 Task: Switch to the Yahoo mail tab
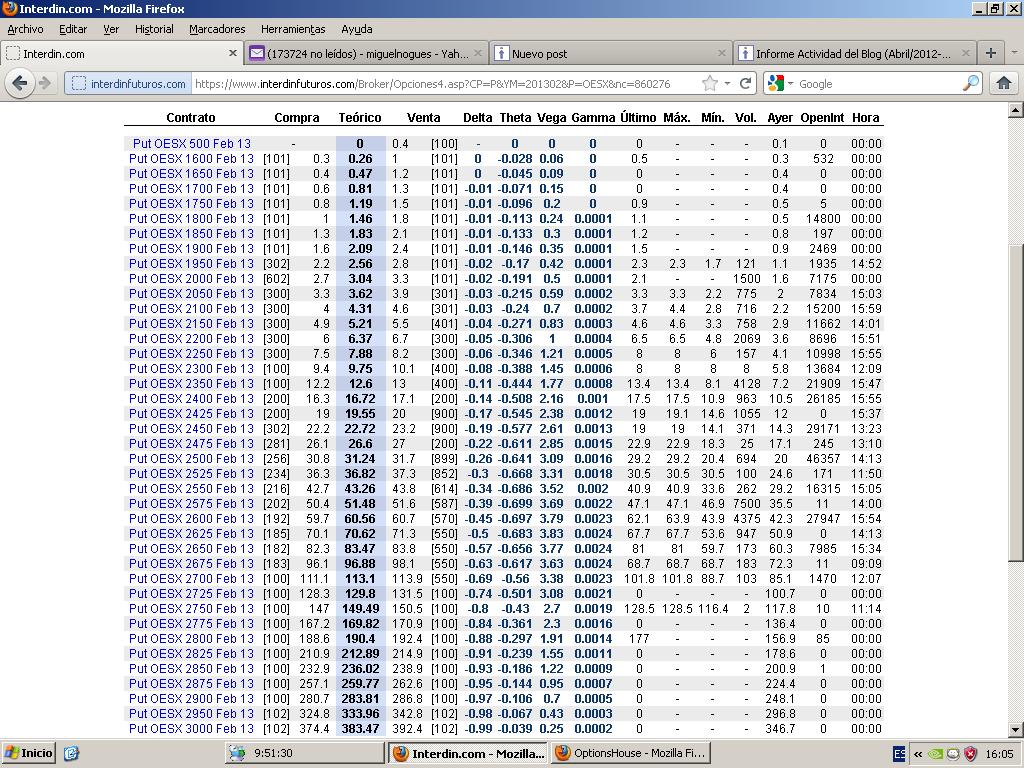pos(360,53)
